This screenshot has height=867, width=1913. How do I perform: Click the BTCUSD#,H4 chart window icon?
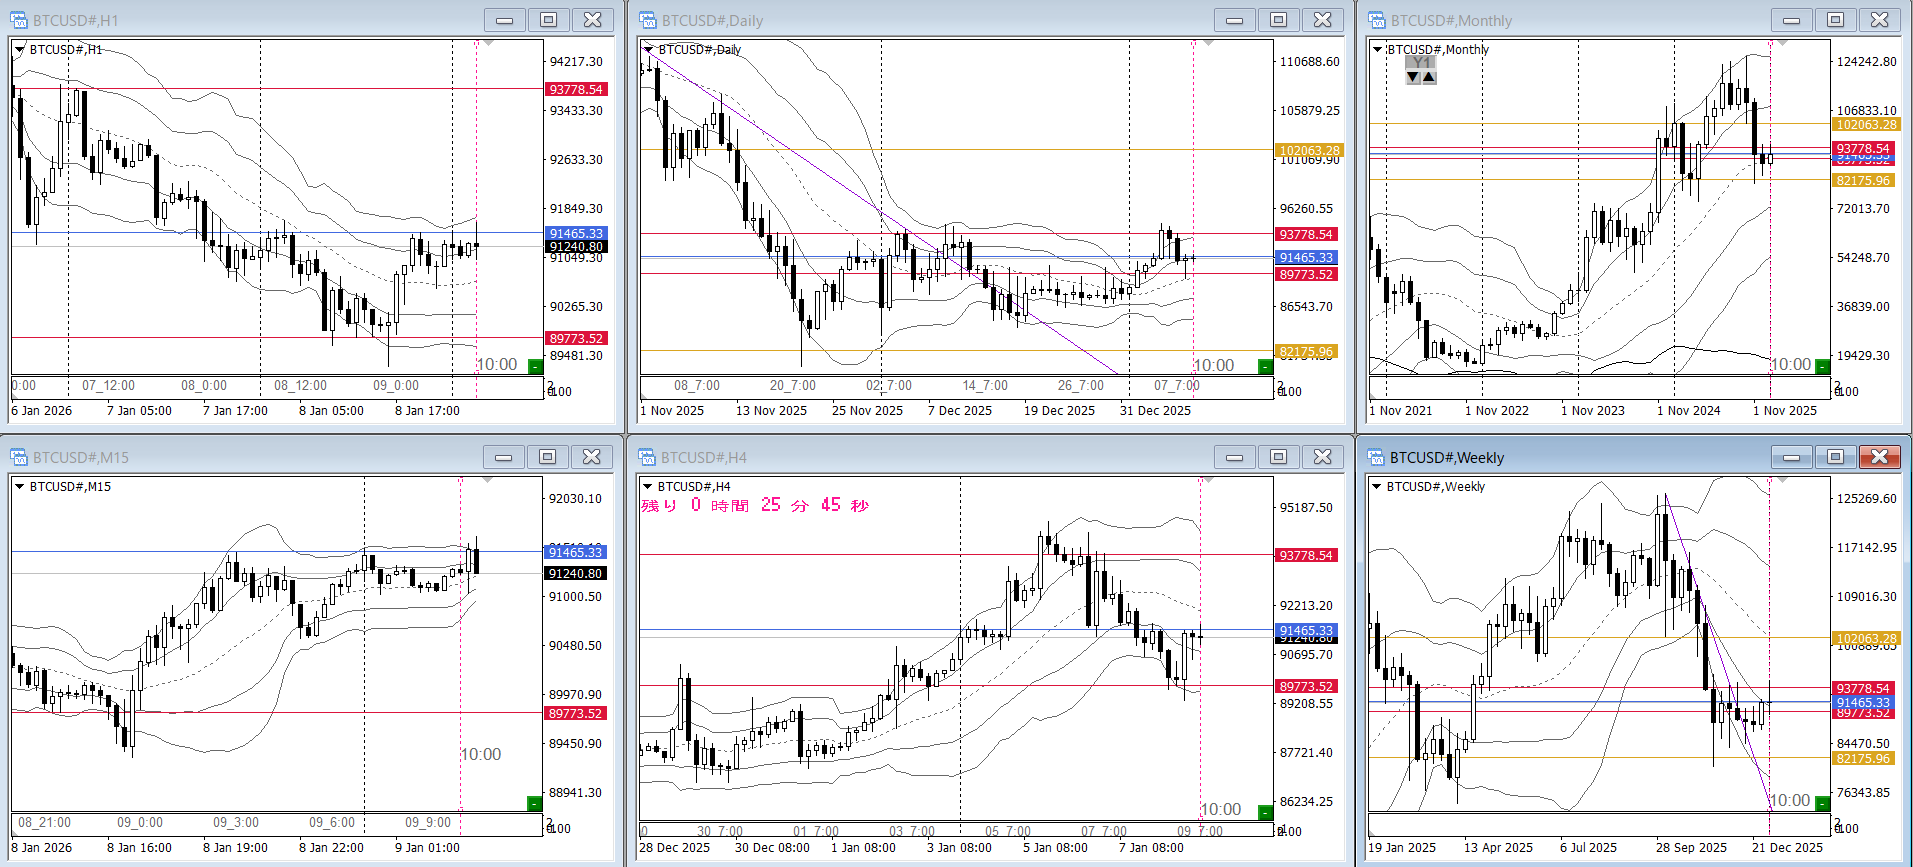pyautogui.click(x=648, y=457)
